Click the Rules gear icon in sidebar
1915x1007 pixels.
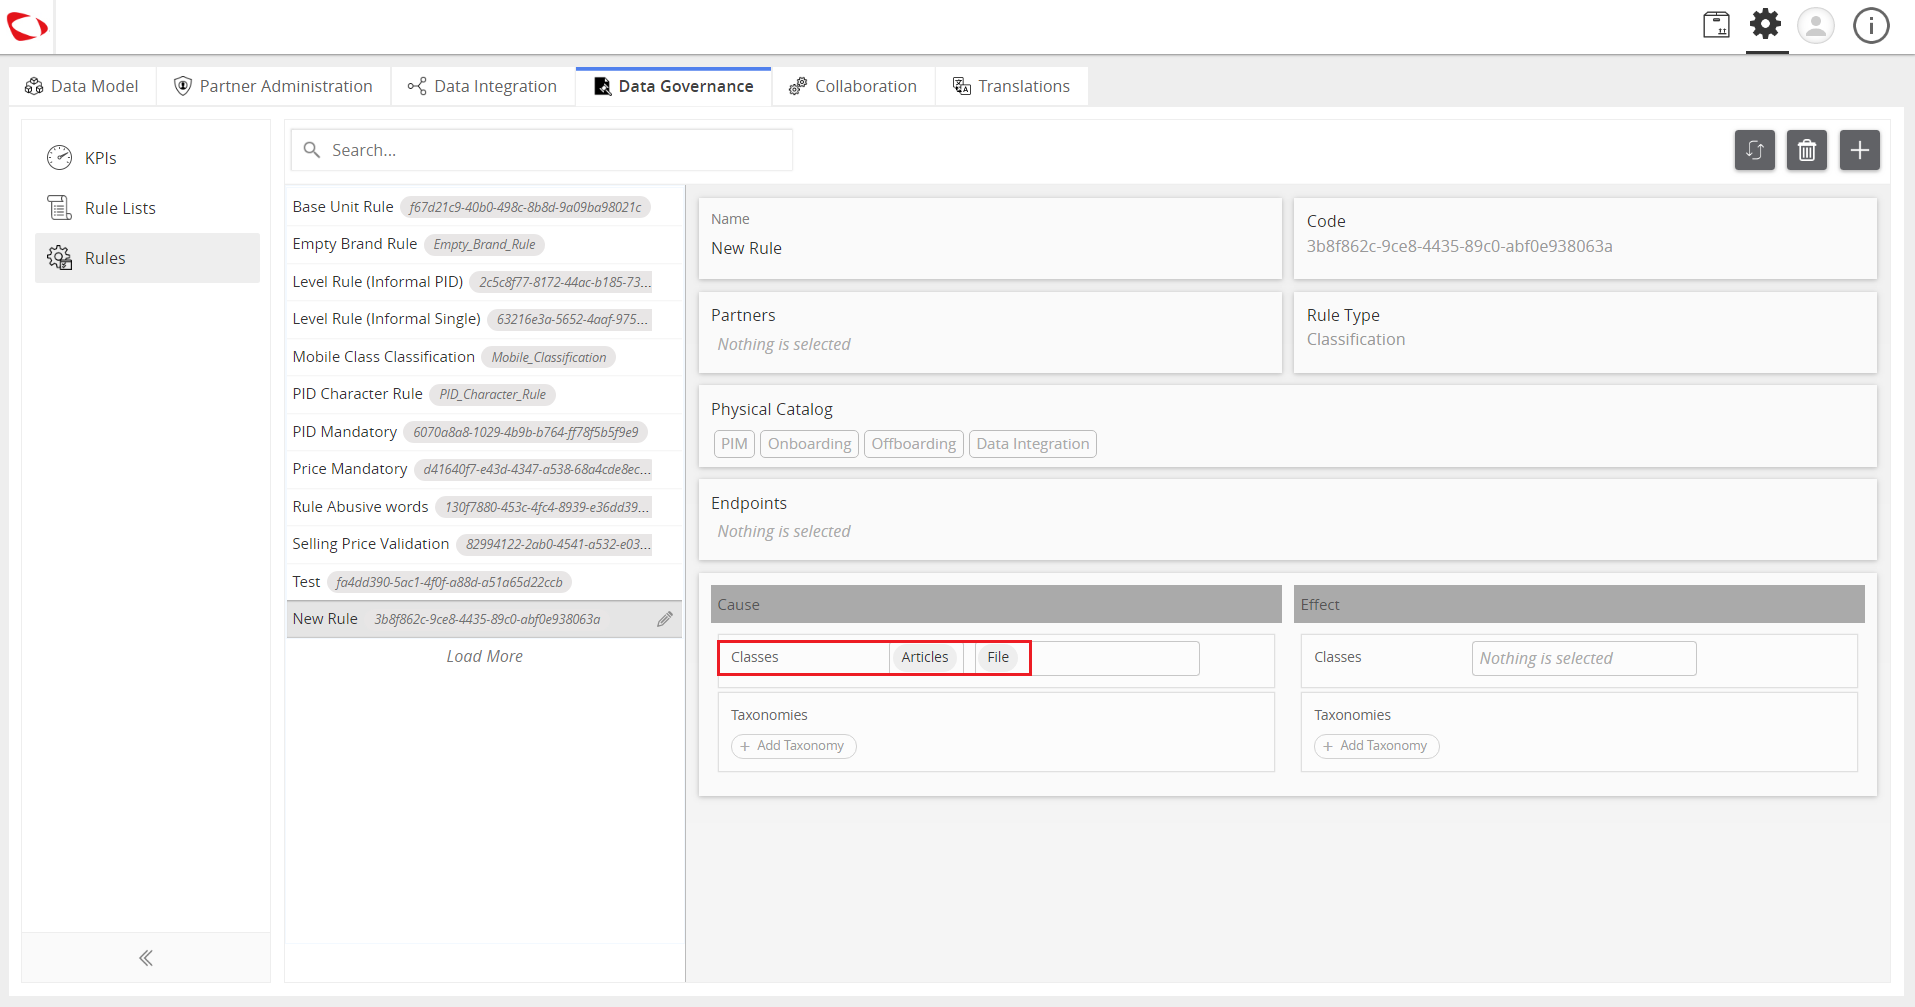point(60,258)
